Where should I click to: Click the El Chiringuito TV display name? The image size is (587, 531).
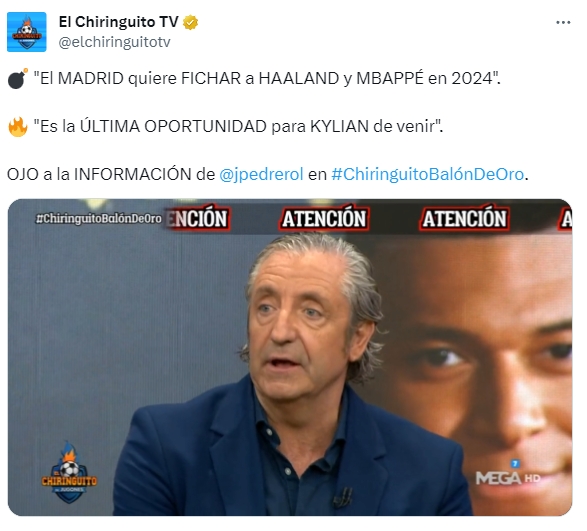pyautogui.click(x=119, y=22)
